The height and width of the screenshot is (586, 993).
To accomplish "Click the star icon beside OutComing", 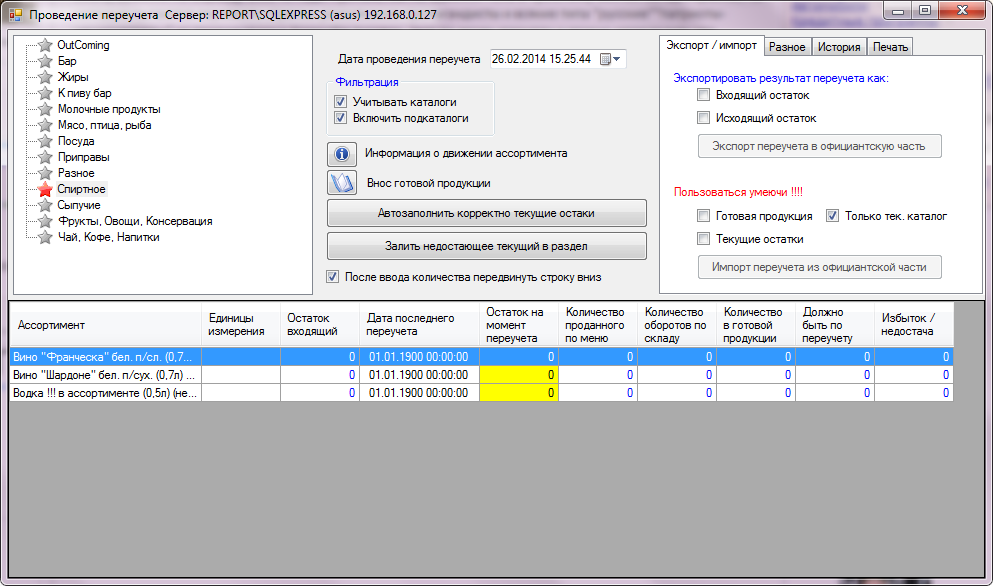I will pos(45,45).
